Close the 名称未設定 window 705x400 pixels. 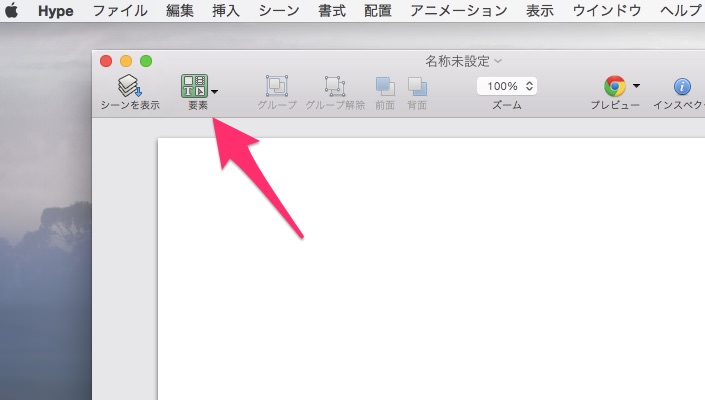pyautogui.click(x=106, y=61)
